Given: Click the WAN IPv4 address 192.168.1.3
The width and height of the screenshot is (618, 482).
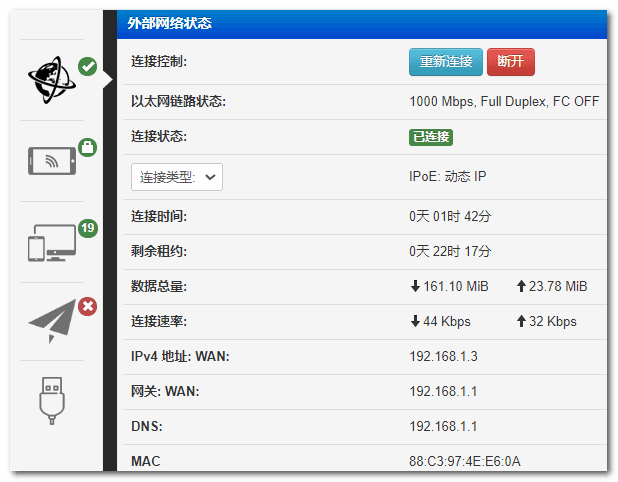Looking at the screenshot, I should (444, 357).
